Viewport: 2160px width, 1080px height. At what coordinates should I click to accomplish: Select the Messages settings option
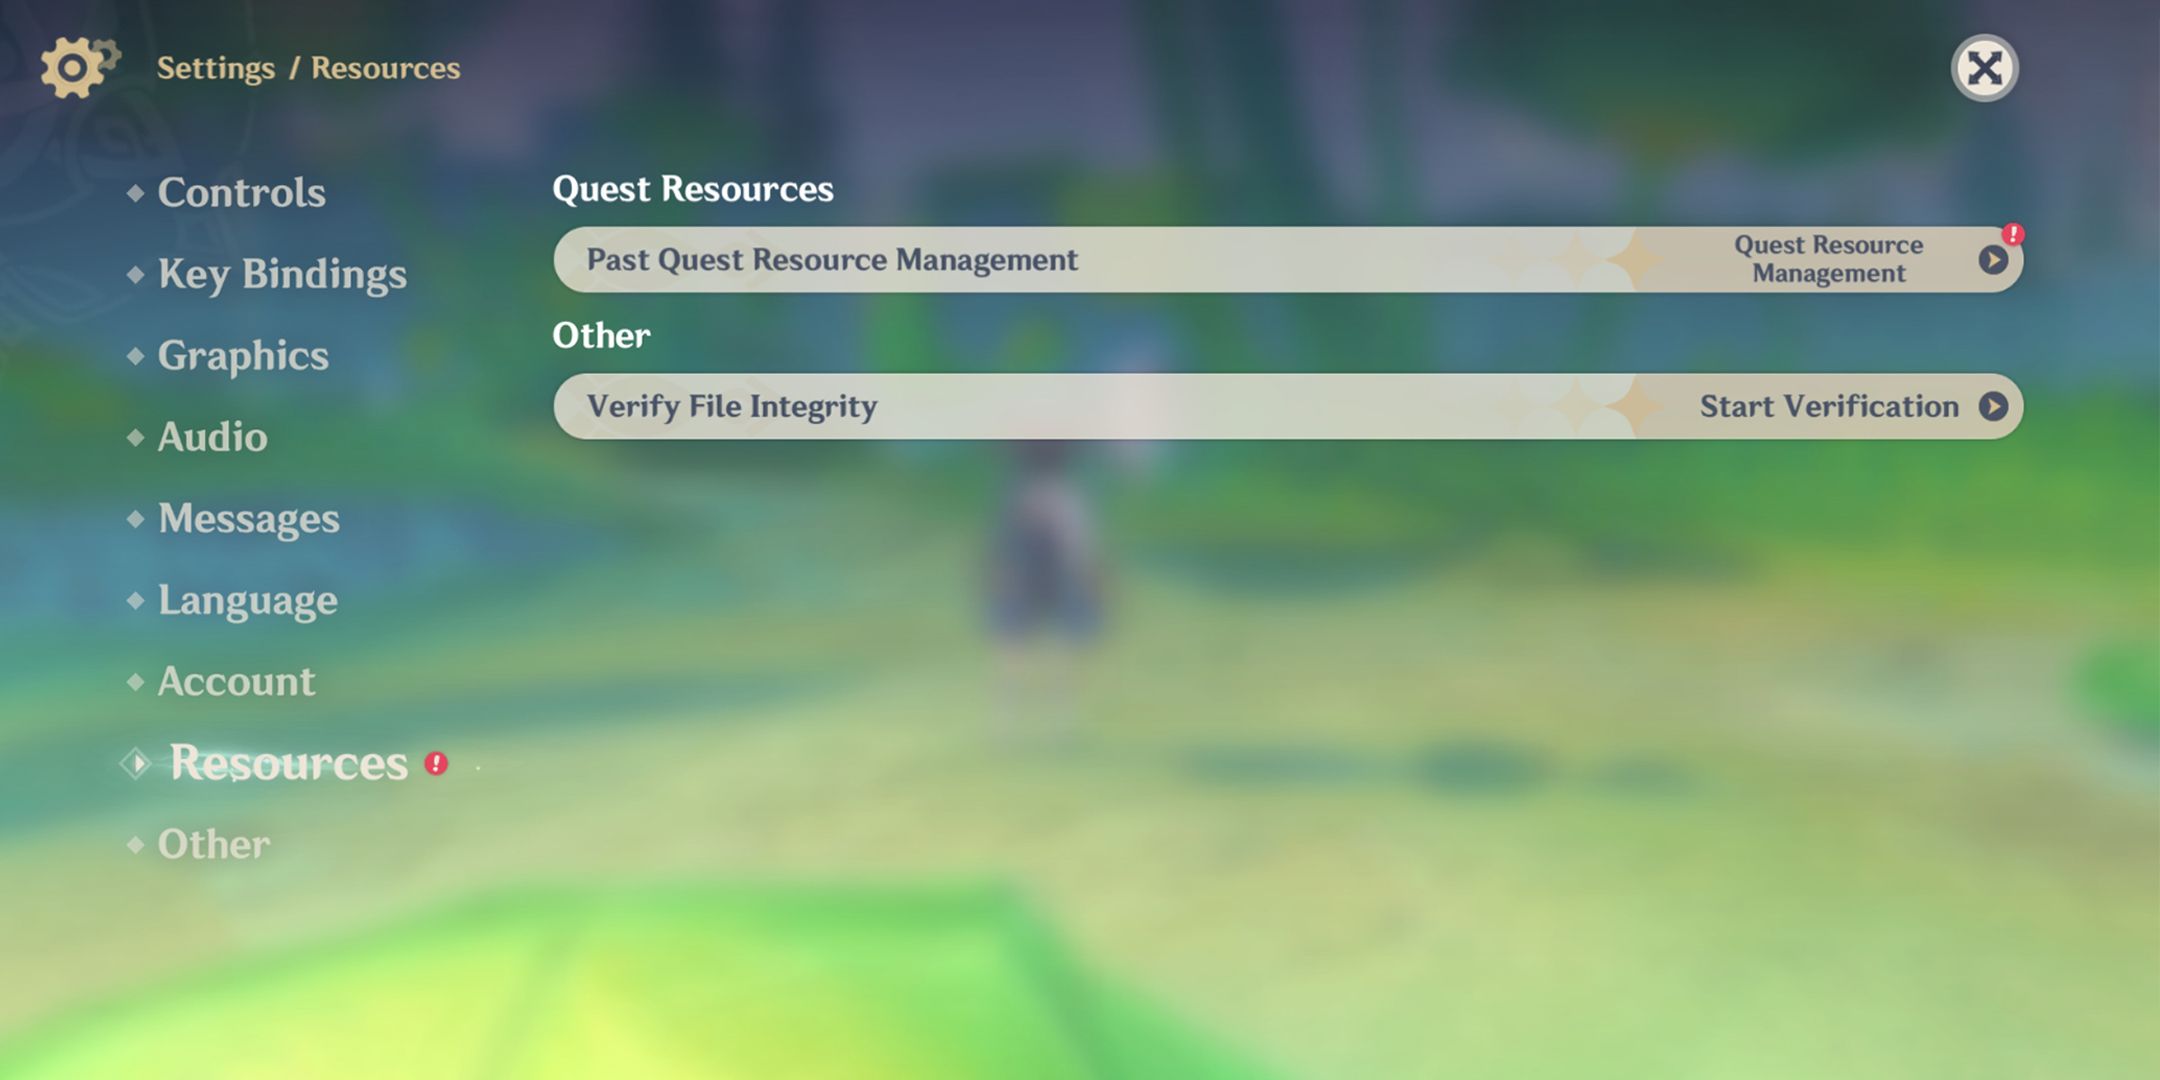click(248, 517)
